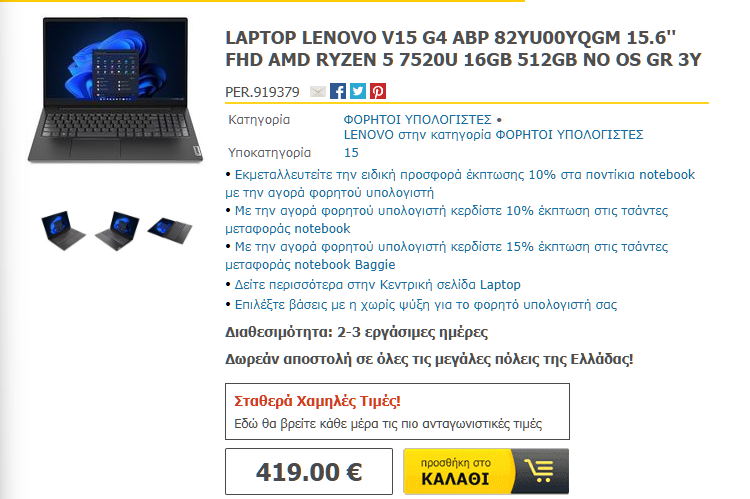
Task: Share product via email envelope icon
Action: coord(318,91)
